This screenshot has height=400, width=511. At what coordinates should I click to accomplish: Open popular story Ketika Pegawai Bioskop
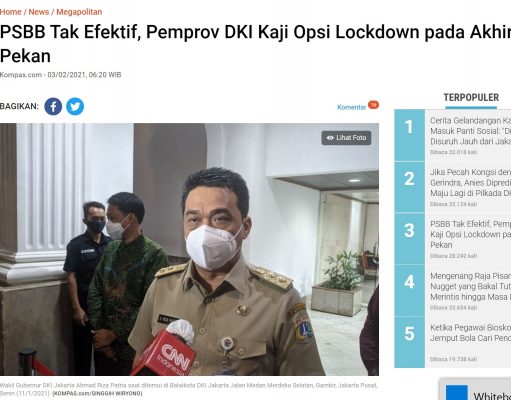coord(470,333)
